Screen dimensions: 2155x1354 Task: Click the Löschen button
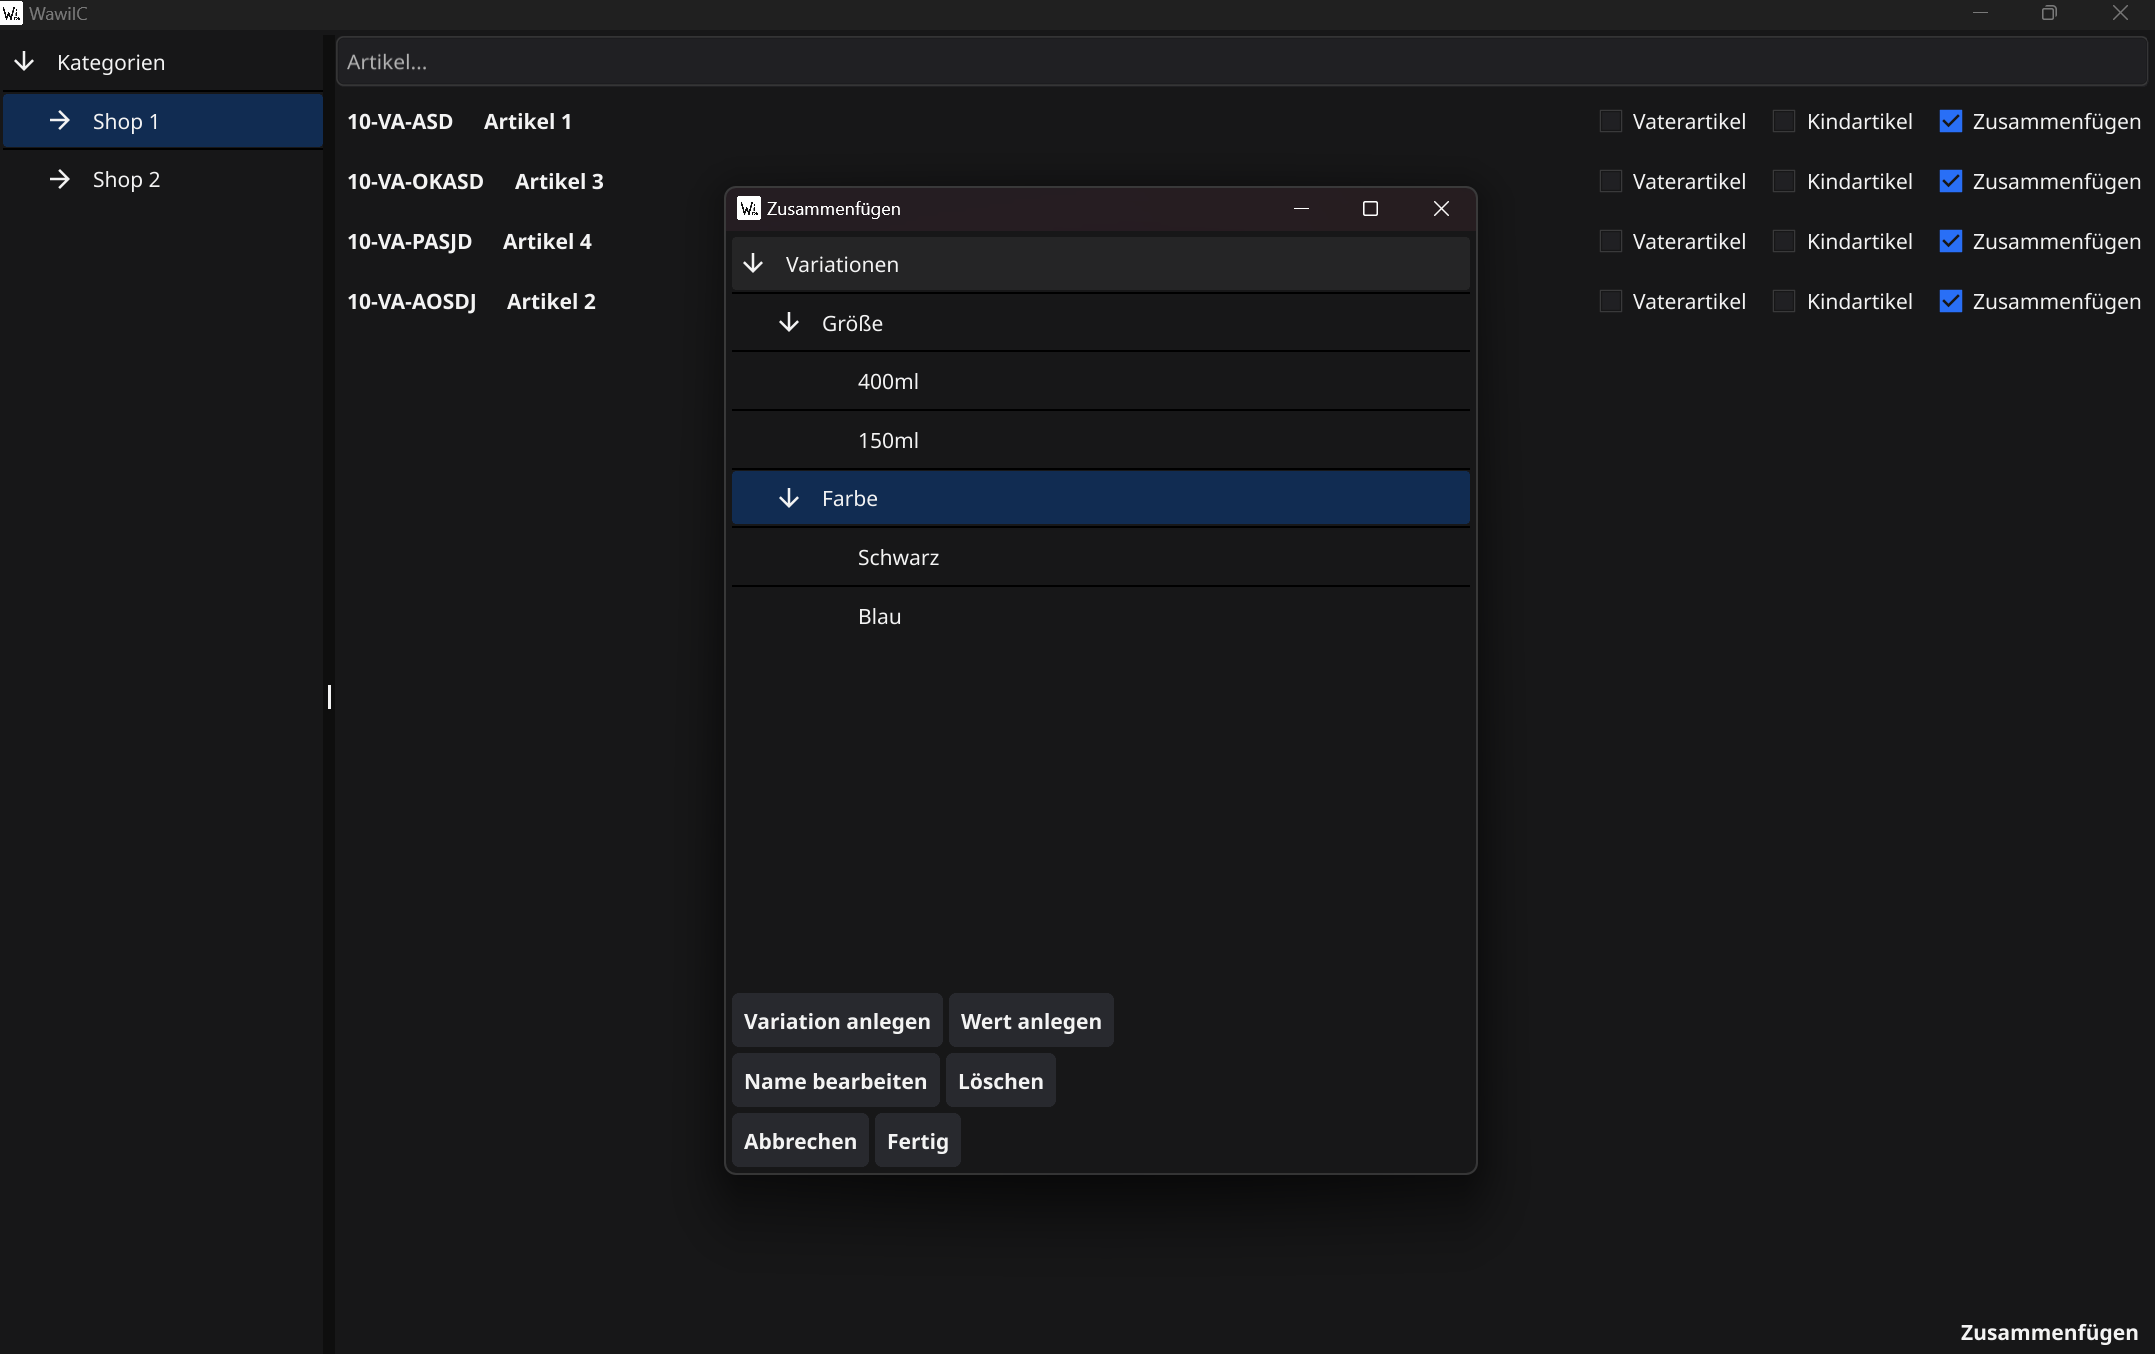(x=1000, y=1081)
